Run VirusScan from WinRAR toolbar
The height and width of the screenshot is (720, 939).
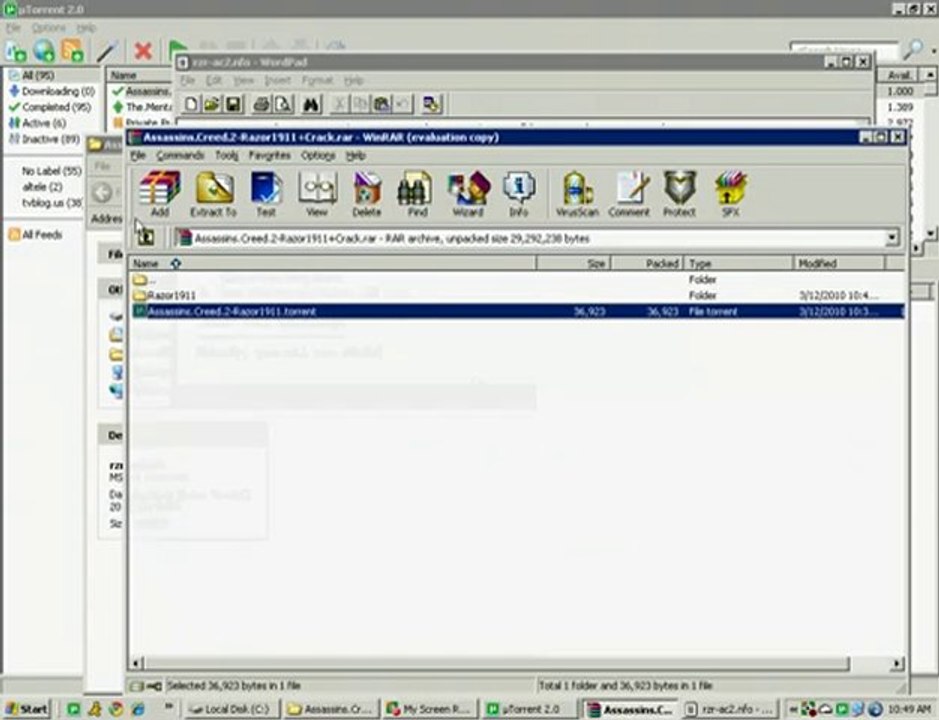coord(577,193)
